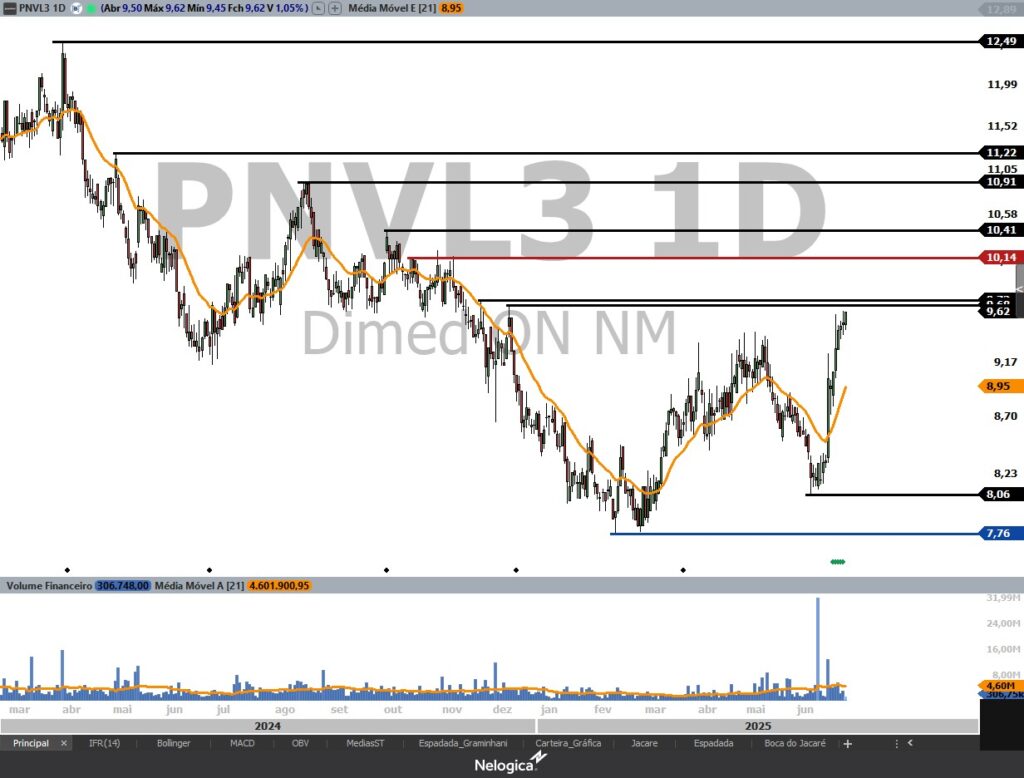
Task: Select the 10,91 price line label
Action: click(1001, 182)
